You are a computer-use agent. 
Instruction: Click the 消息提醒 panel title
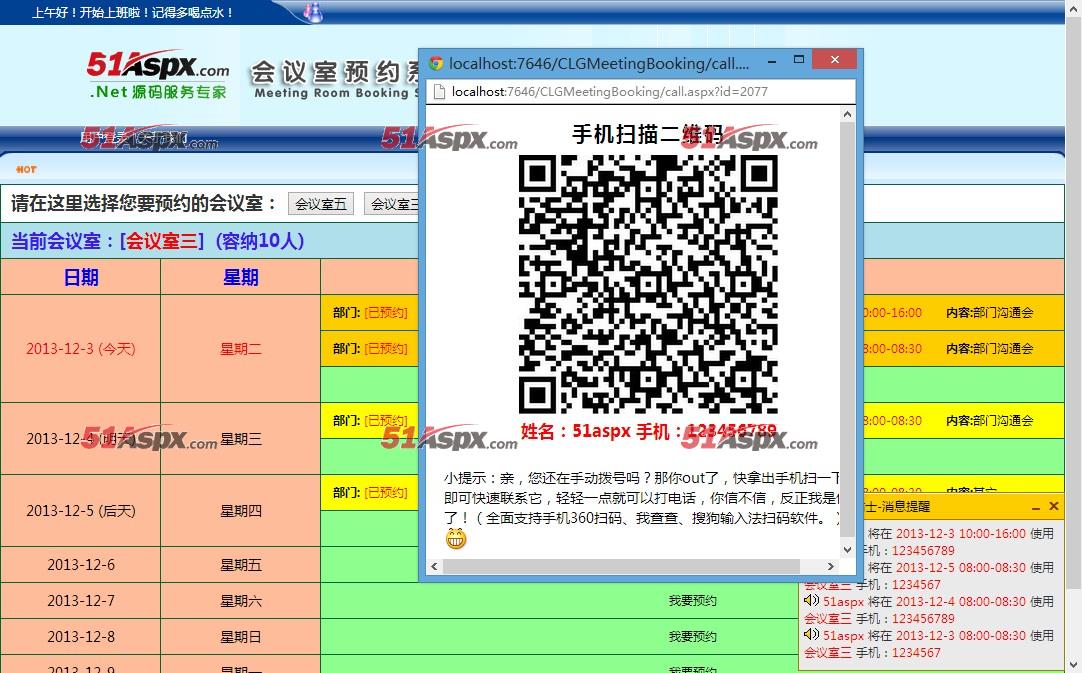coord(897,507)
